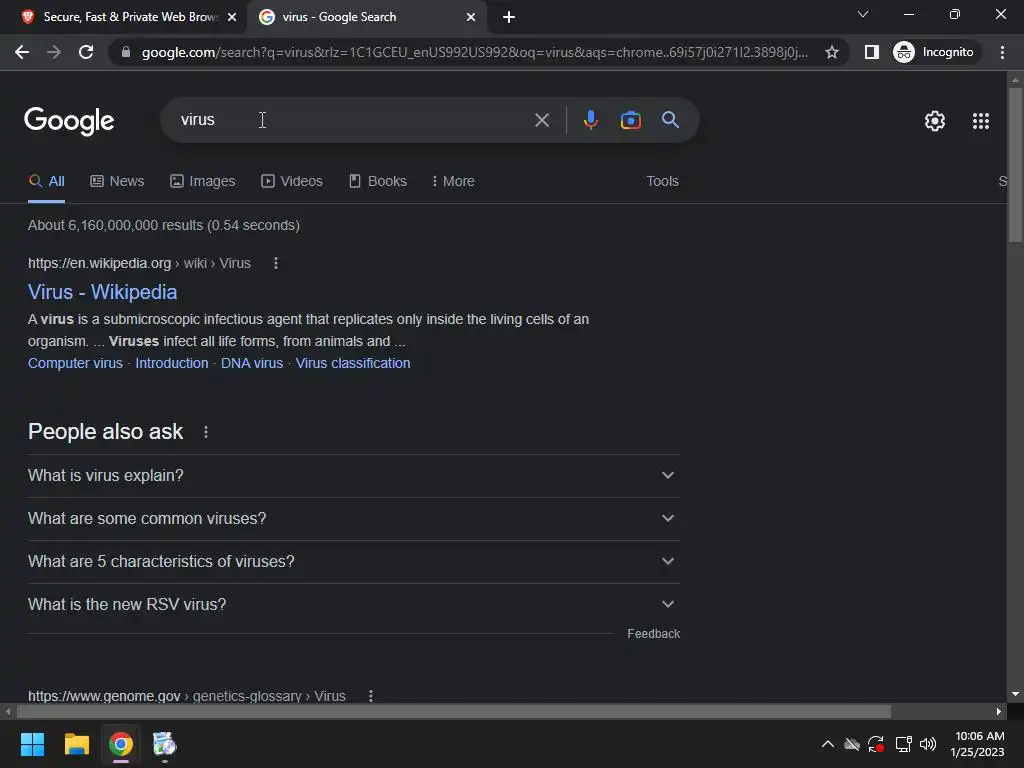Close the Brave browser tab
Screen dimensions: 1024x768
pos(231,18)
